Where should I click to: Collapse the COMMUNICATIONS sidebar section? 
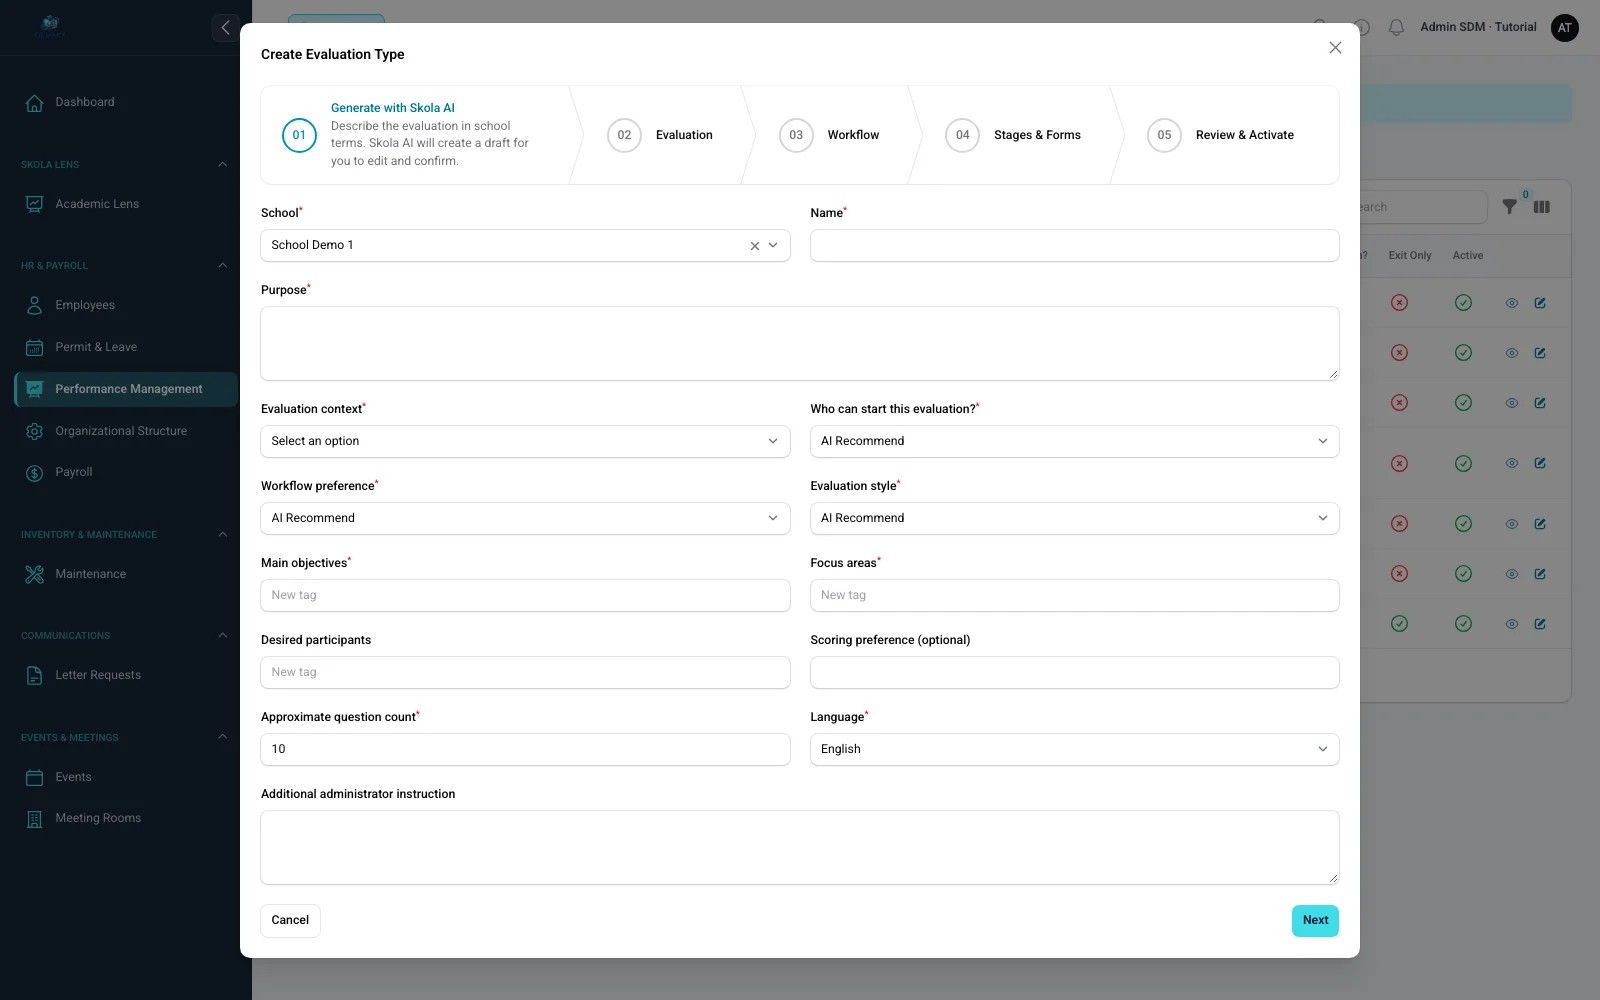(x=222, y=636)
